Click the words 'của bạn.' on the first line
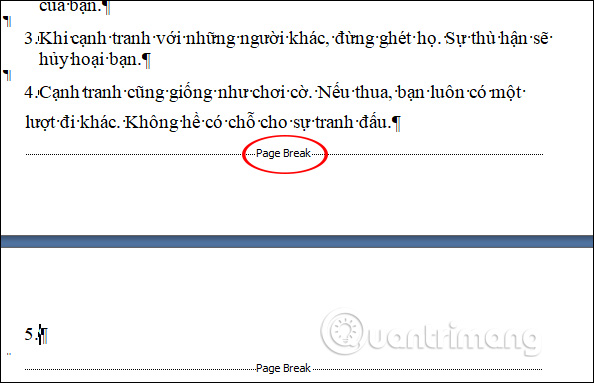 pos(71,6)
